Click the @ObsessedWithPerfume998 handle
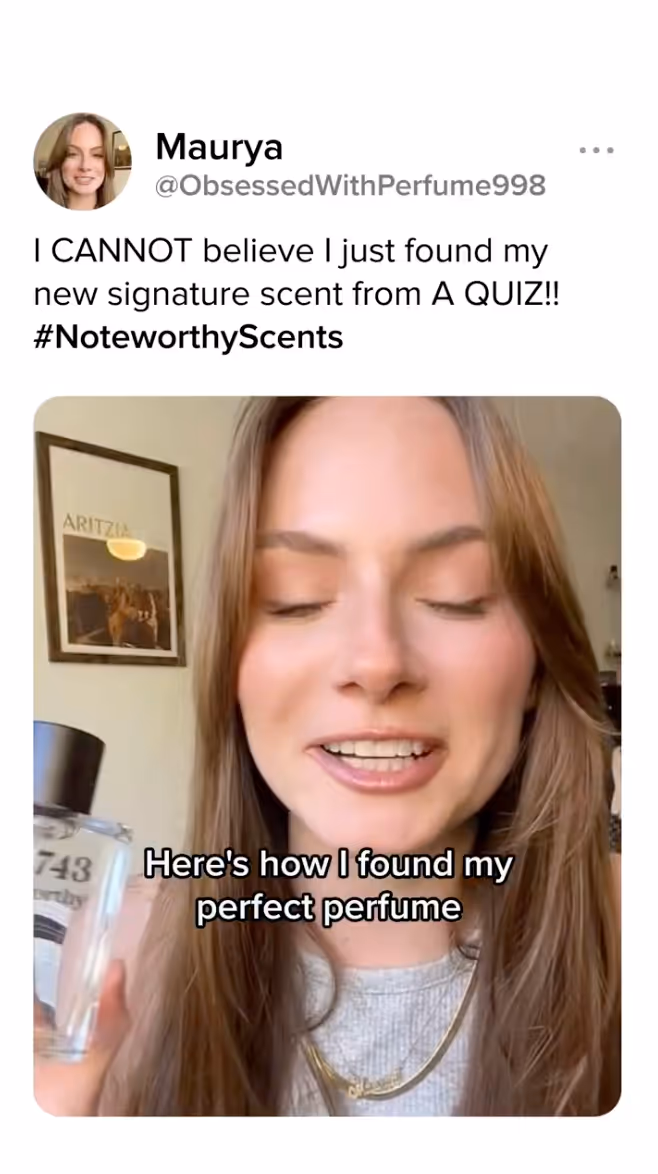The height and width of the screenshot is (1174, 658). click(350, 186)
